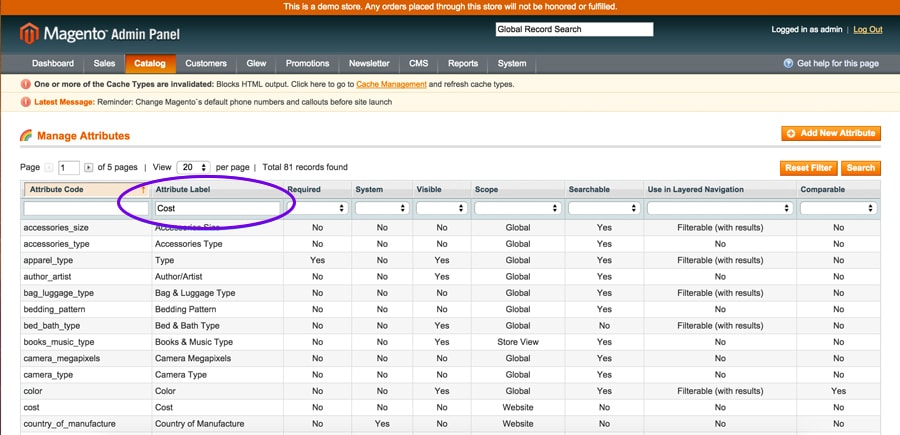The height and width of the screenshot is (435, 900).
Task: Click the next page arrow icon
Action: pyautogui.click(x=88, y=168)
